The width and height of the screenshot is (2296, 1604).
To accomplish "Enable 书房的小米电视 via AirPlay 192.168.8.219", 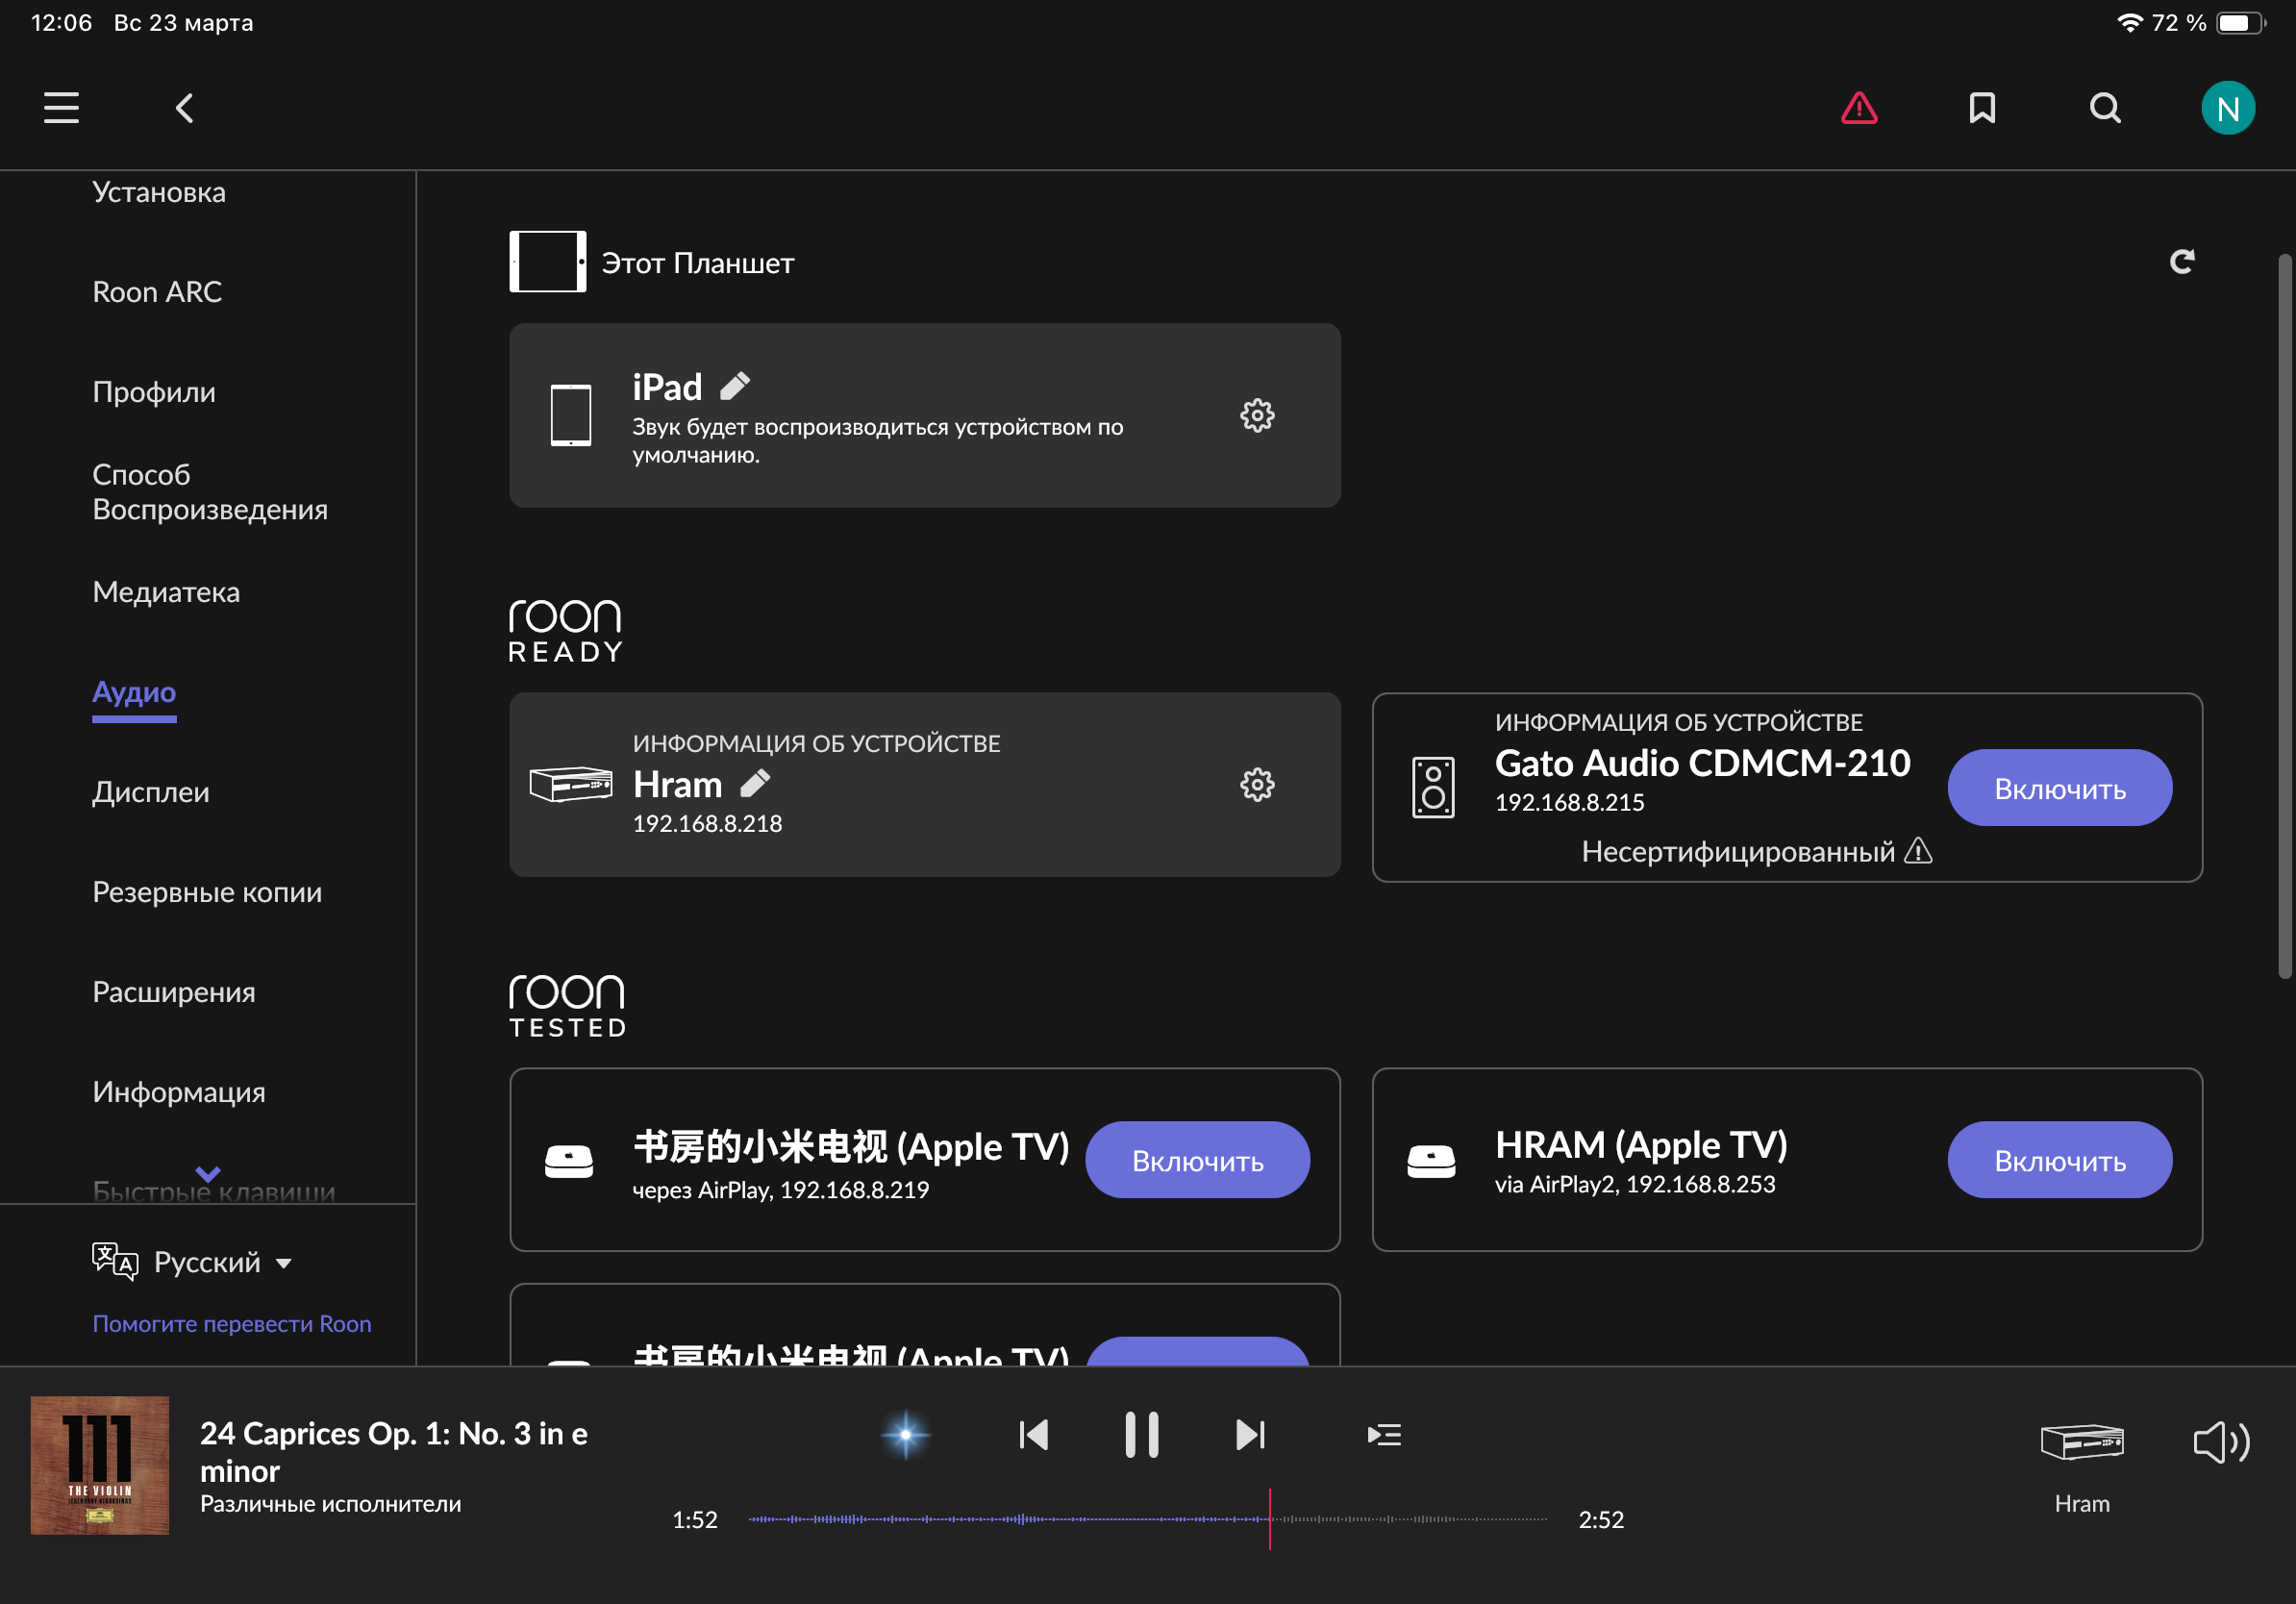I will pos(1197,1160).
